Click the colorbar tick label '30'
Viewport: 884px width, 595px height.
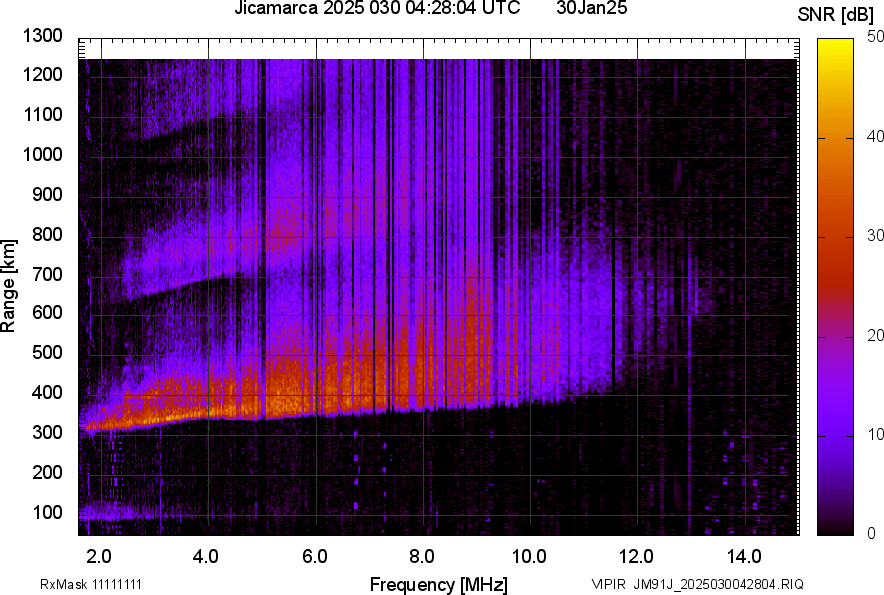point(876,235)
